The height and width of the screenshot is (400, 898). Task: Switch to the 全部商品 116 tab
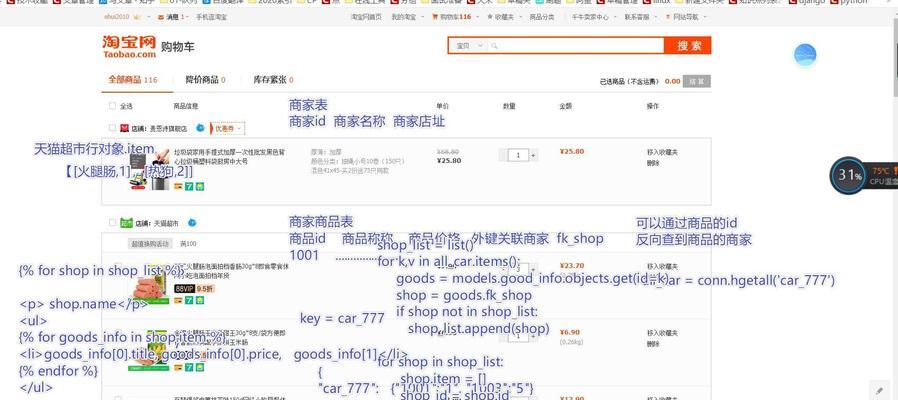pyautogui.click(x=133, y=80)
